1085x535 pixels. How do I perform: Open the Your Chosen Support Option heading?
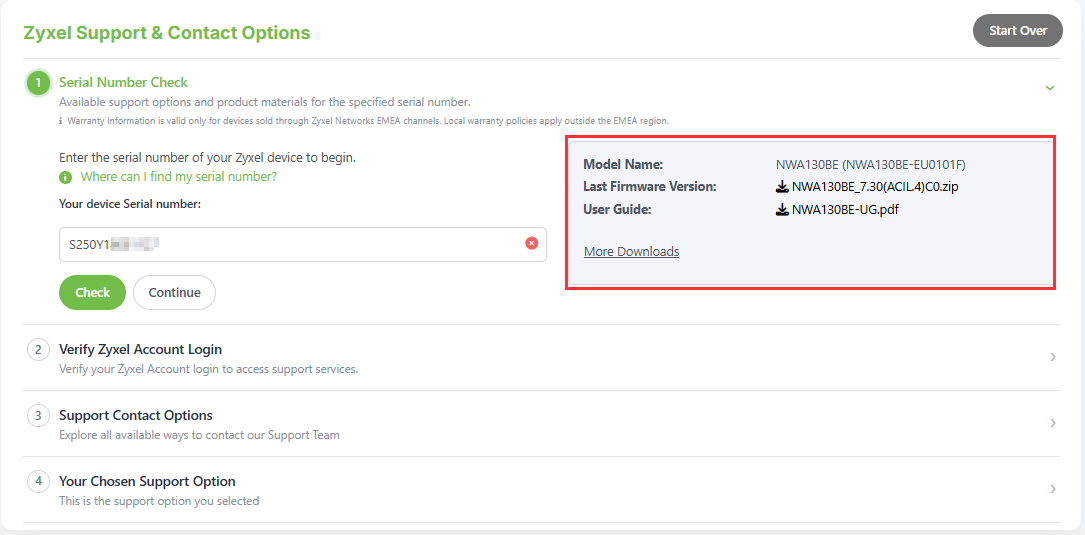pos(147,481)
